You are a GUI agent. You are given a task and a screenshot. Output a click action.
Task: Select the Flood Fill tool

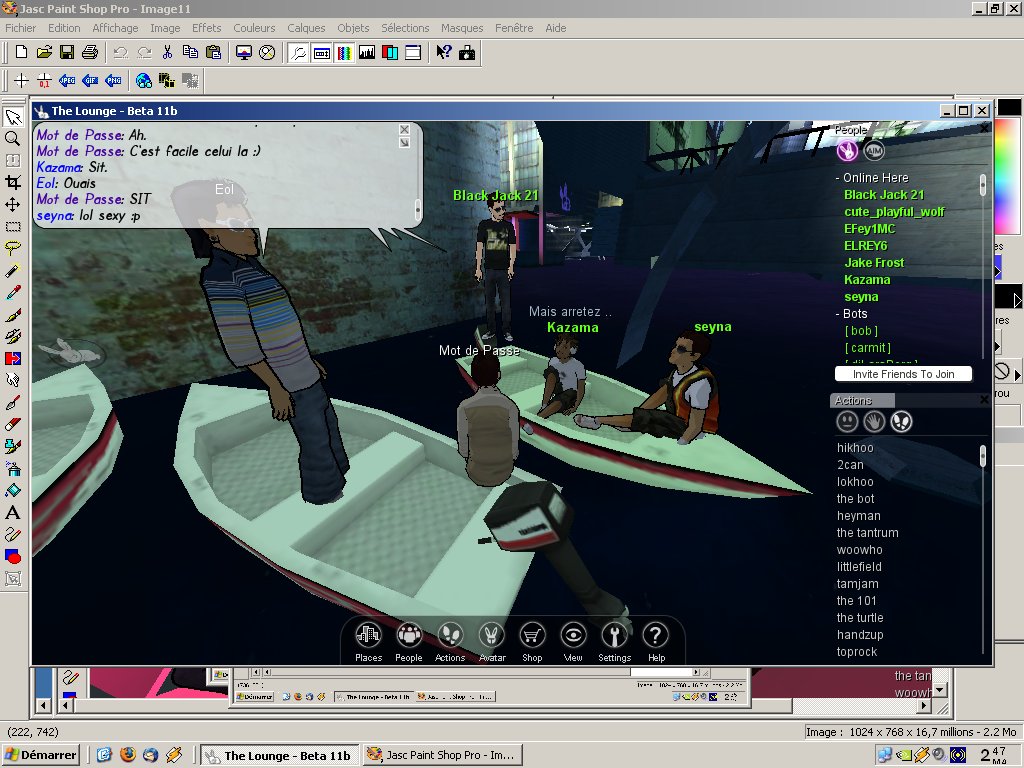[12, 490]
